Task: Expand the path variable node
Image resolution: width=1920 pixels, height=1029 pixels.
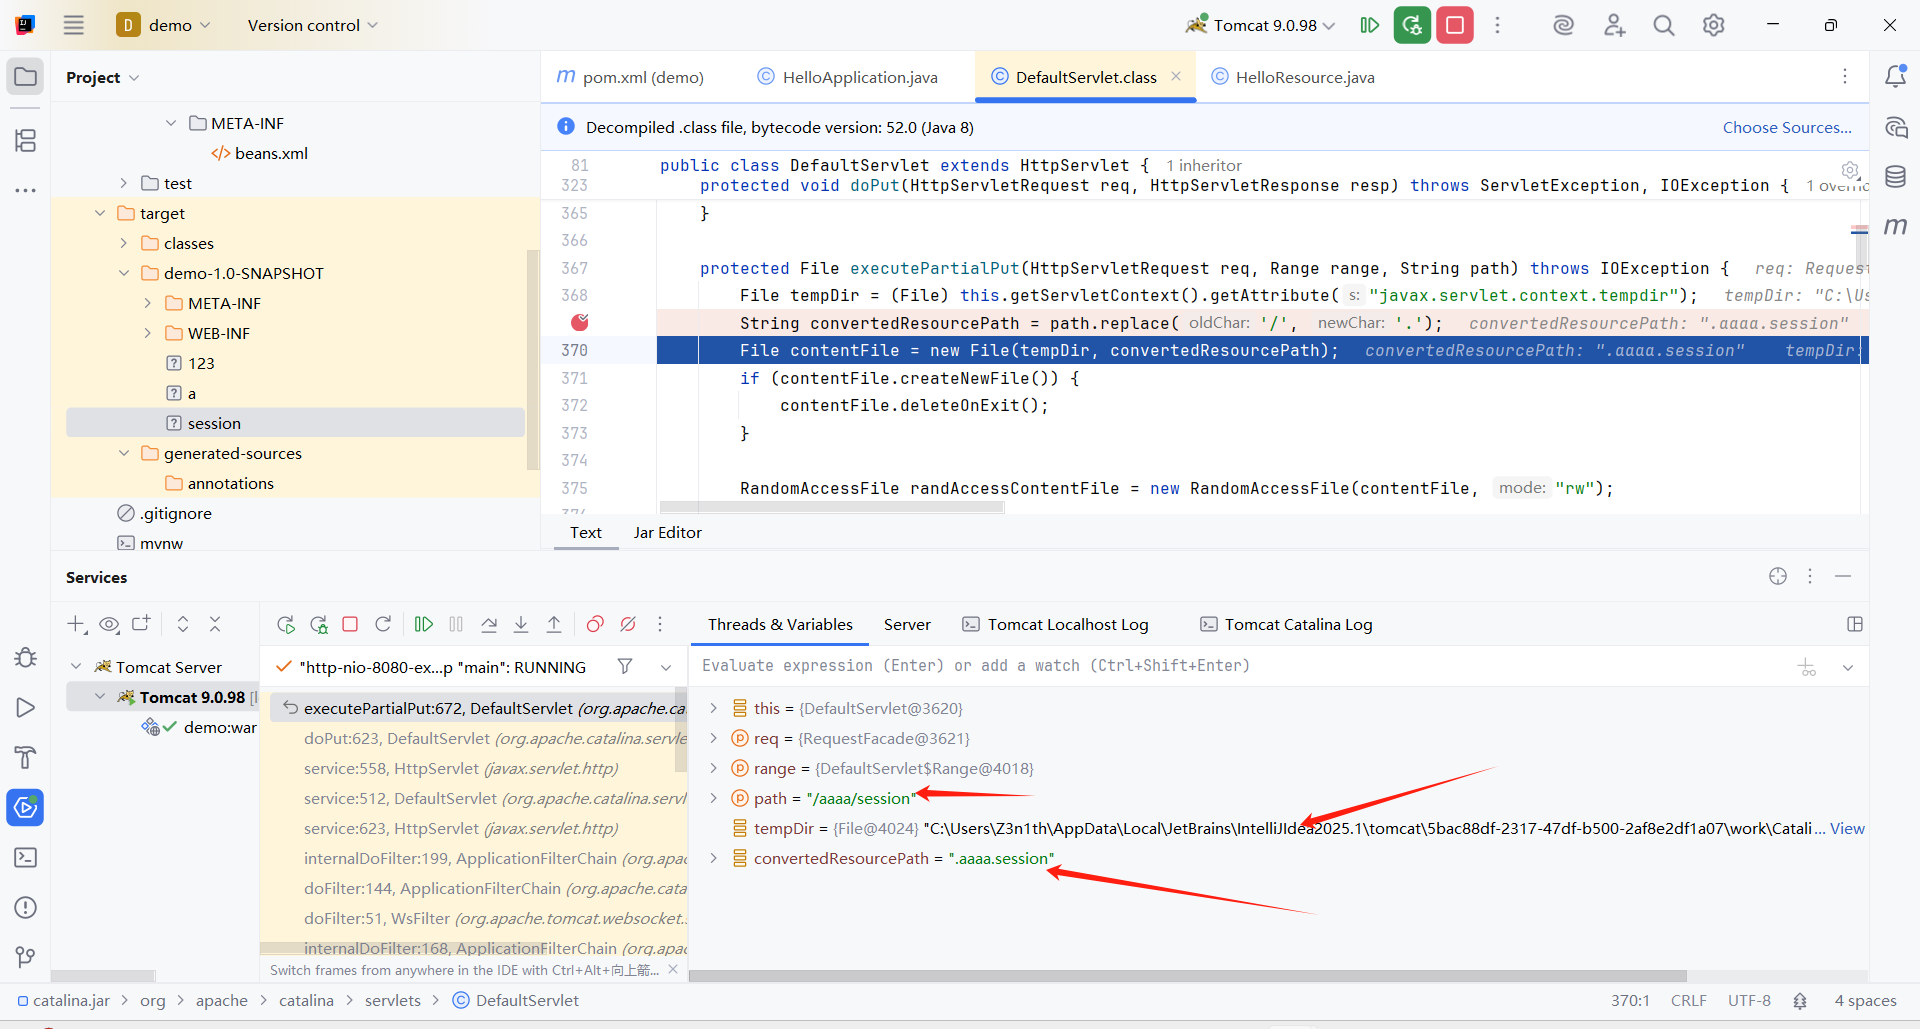Action: (x=713, y=798)
